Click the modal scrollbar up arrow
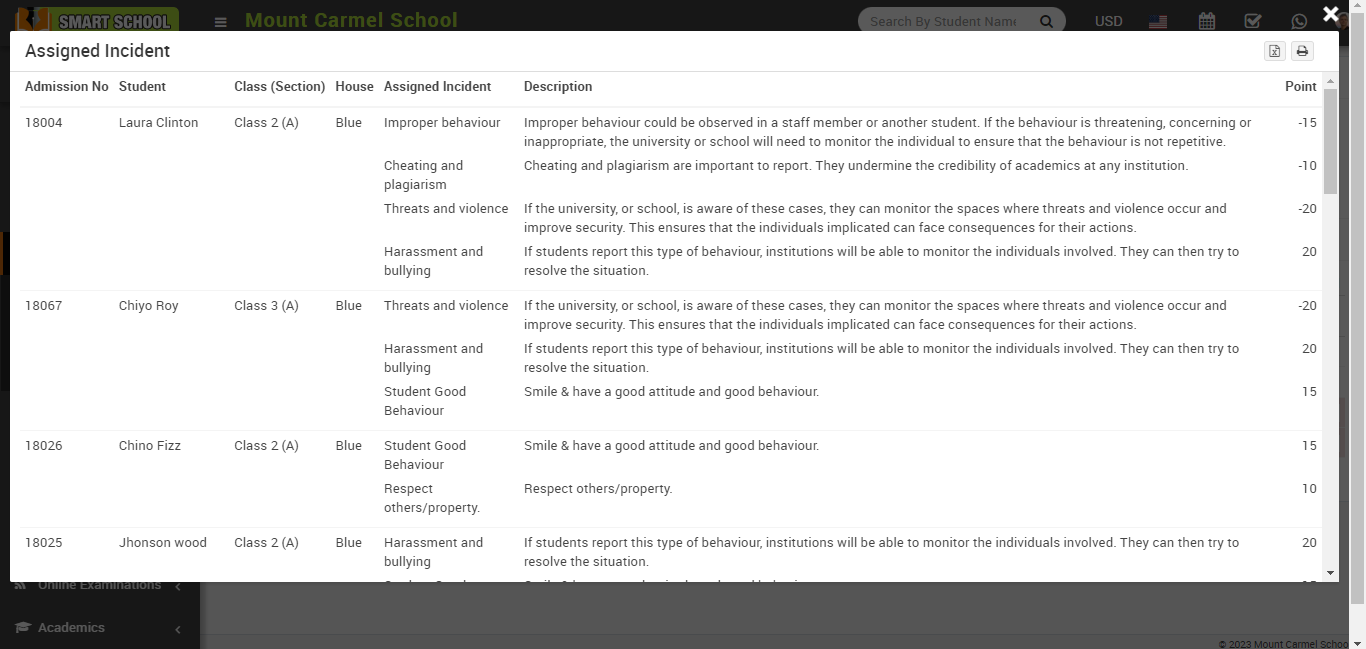The width and height of the screenshot is (1366, 649). coord(1330,80)
